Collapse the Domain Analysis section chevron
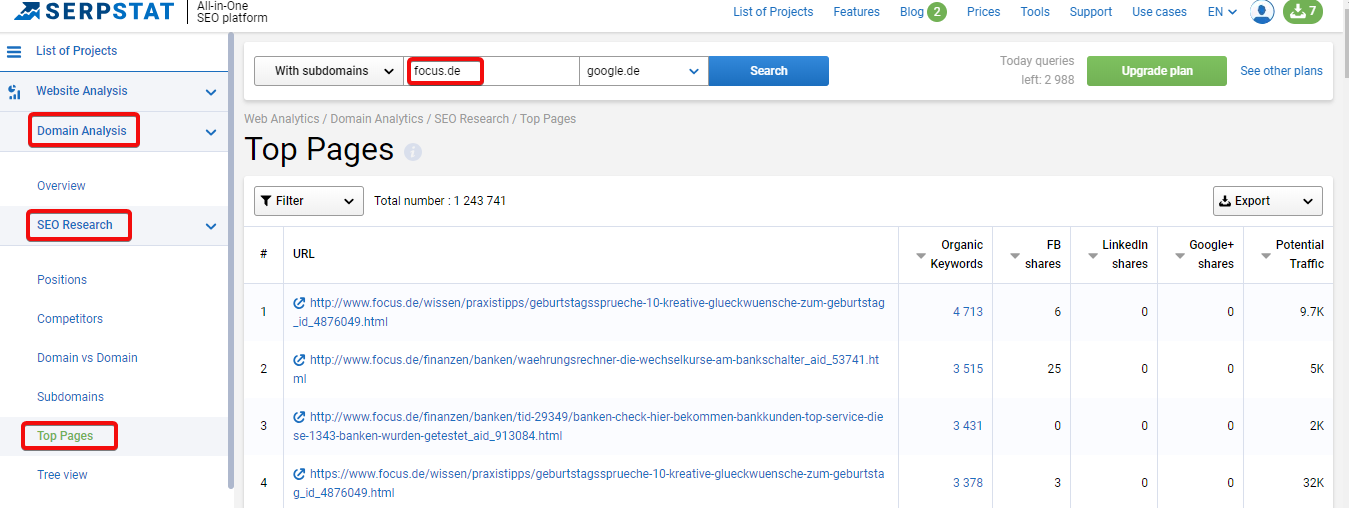 click(211, 132)
